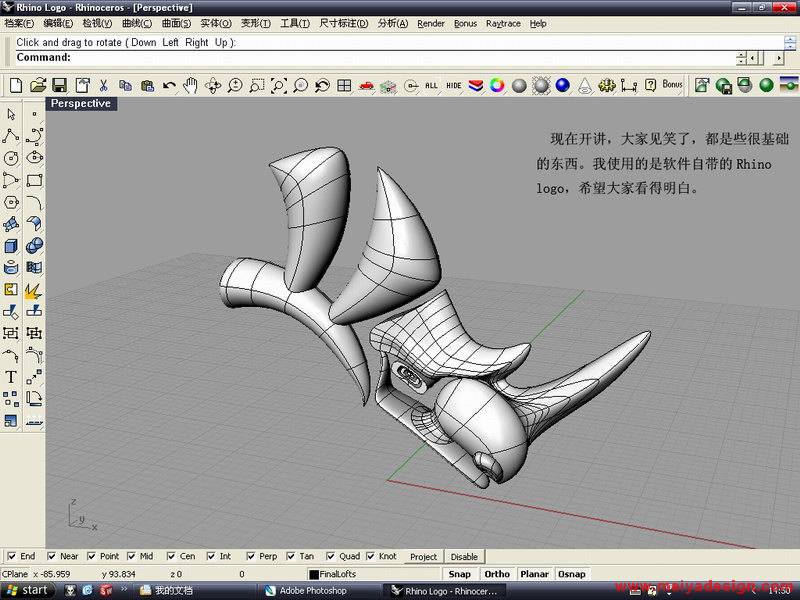The image size is (800, 600).
Task: Click the color wheel icon
Action: click(x=497, y=86)
